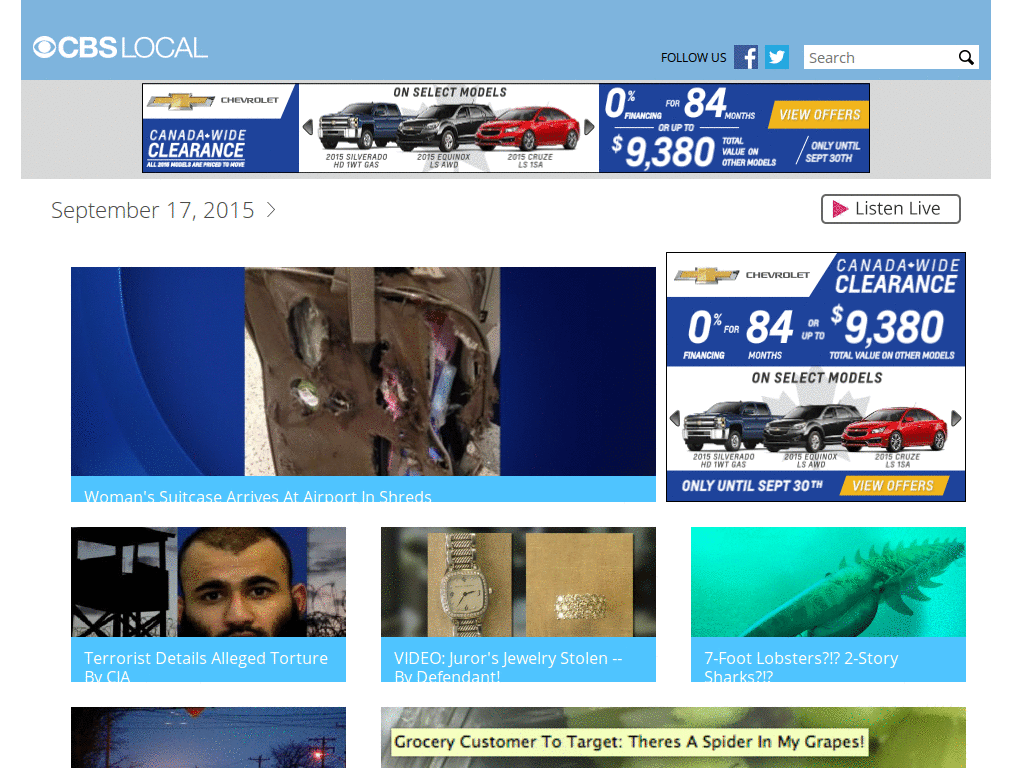1024x768 pixels.
Task: Click the Listen Live button
Action: tap(891, 209)
